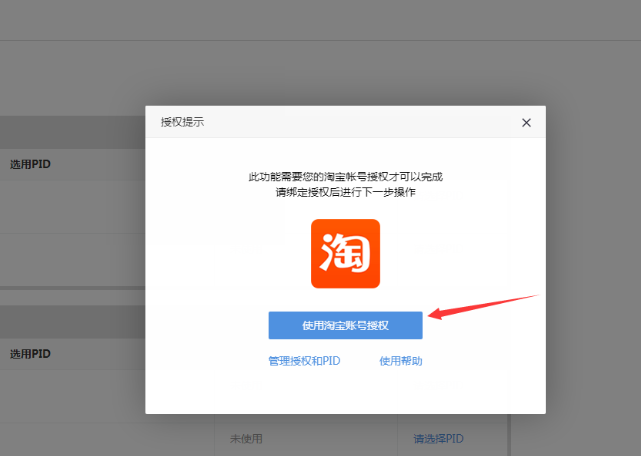
Task: Click the 授权提示 dialog title text
Action: tap(182, 122)
